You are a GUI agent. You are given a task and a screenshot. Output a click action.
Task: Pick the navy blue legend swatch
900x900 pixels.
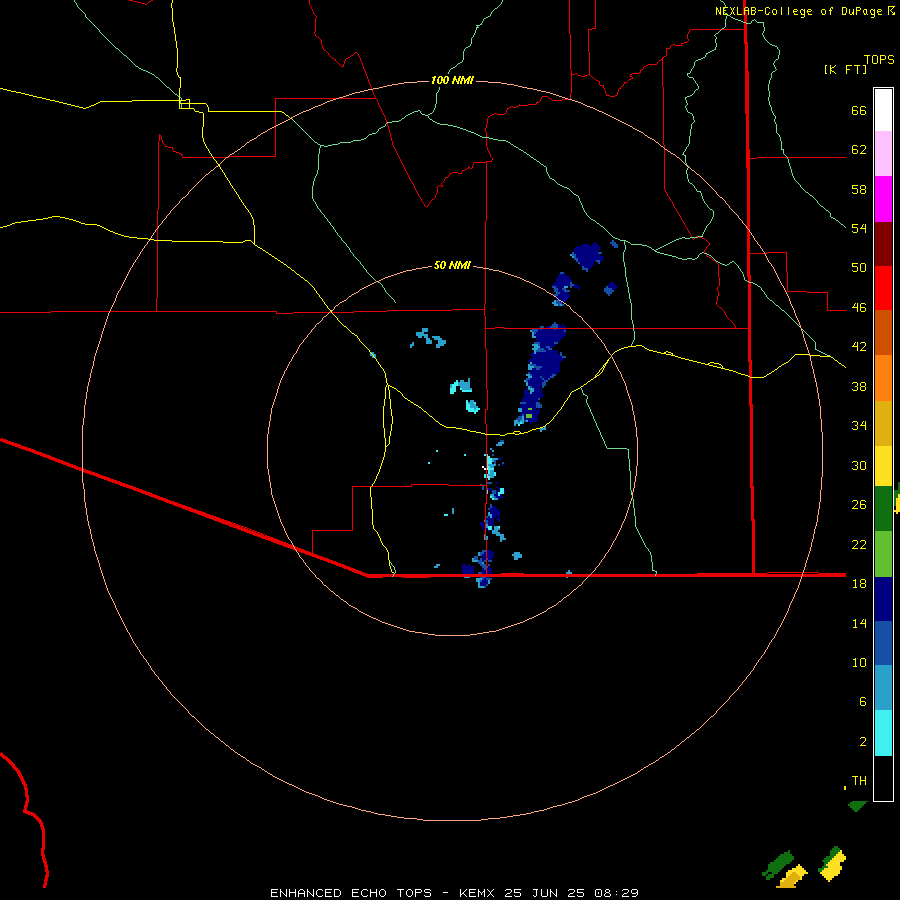(883, 599)
